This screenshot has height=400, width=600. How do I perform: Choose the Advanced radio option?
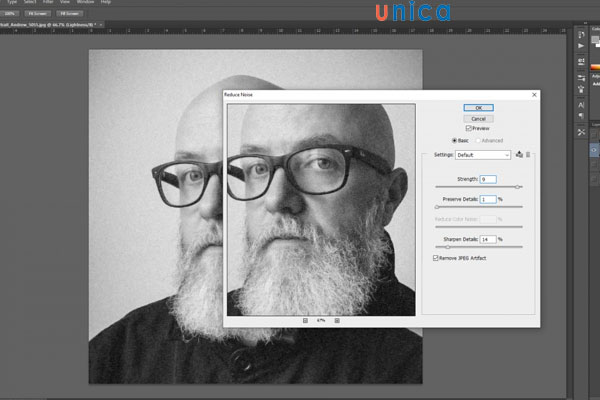(476, 141)
